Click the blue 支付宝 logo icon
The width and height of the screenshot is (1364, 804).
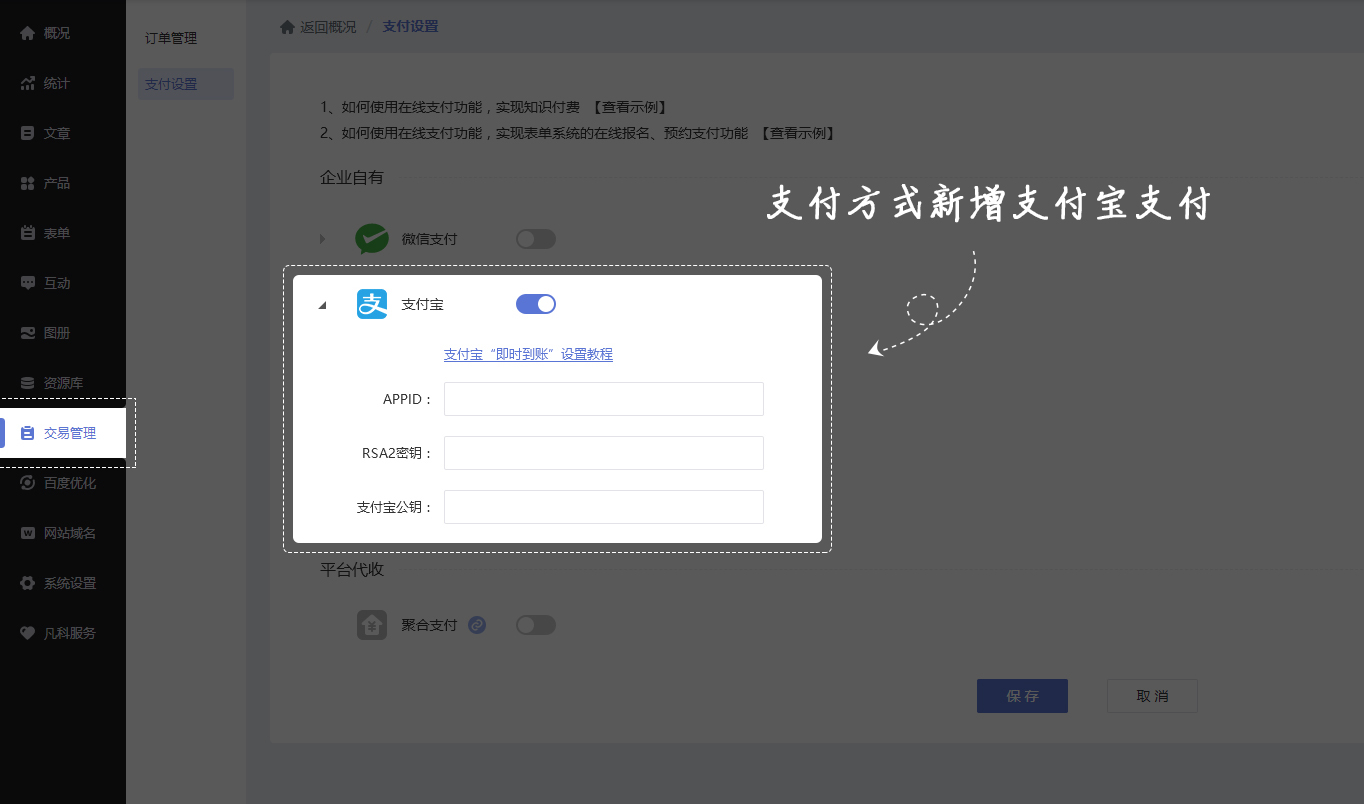point(372,304)
